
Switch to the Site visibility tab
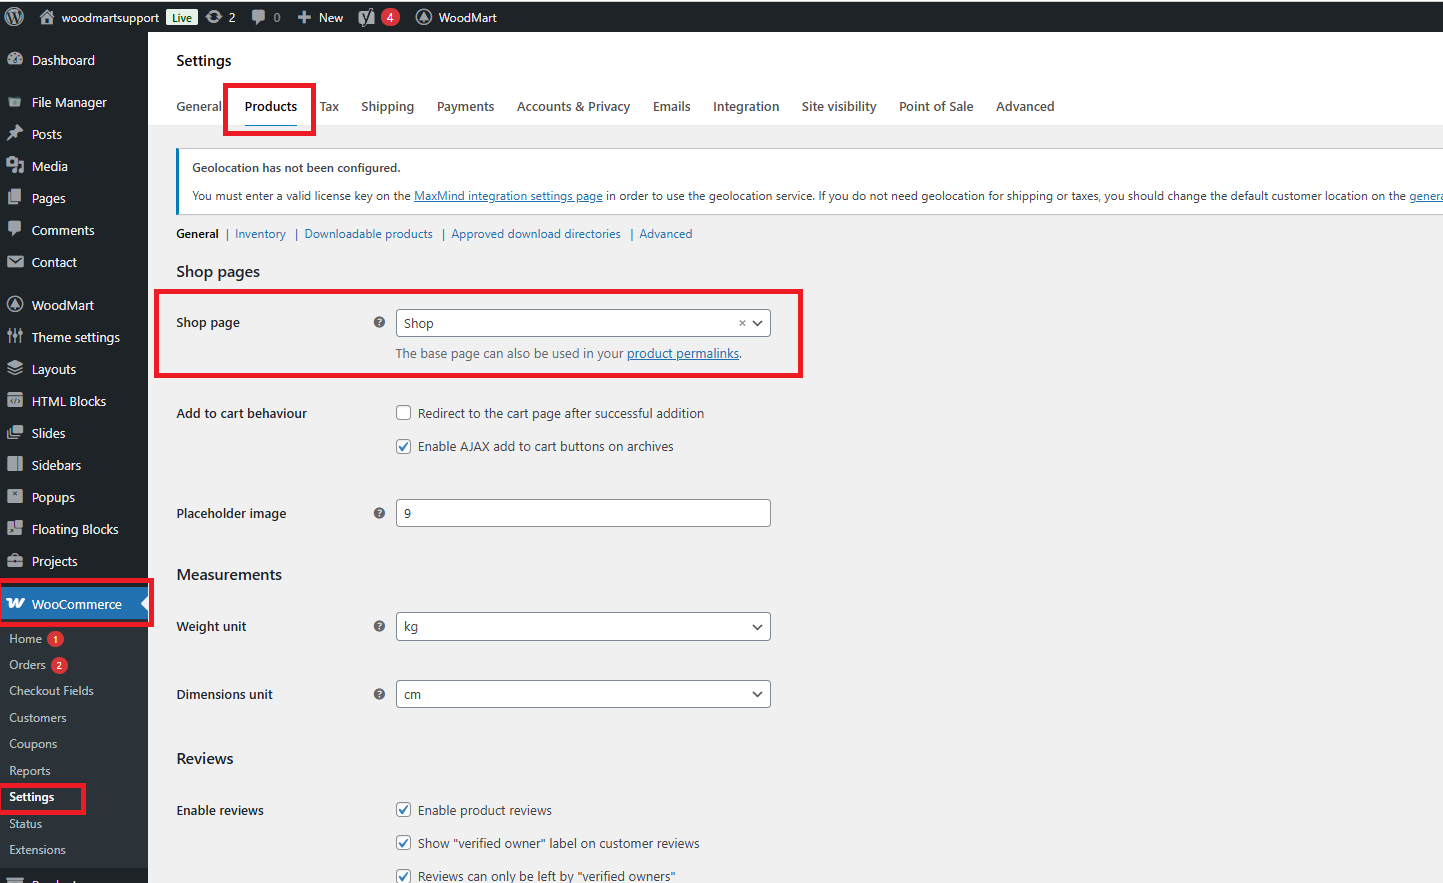(839, 106)
